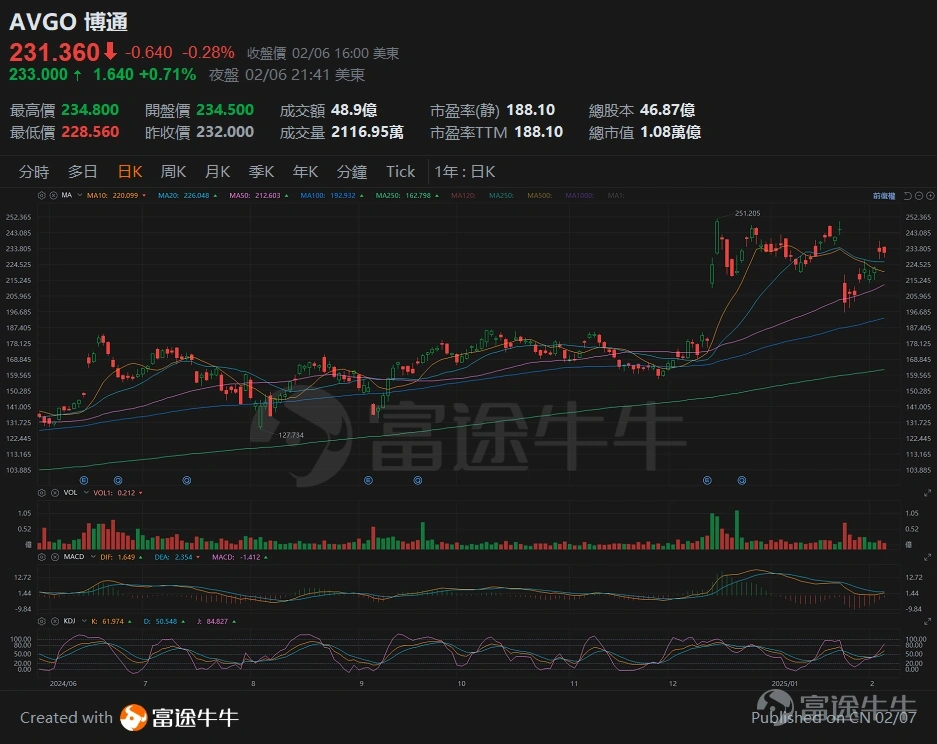Image resolution: width=937 pixels, height=744 pixels.
Task: Select the 周K weekly candlestick tab
Action: coord(173,172)
